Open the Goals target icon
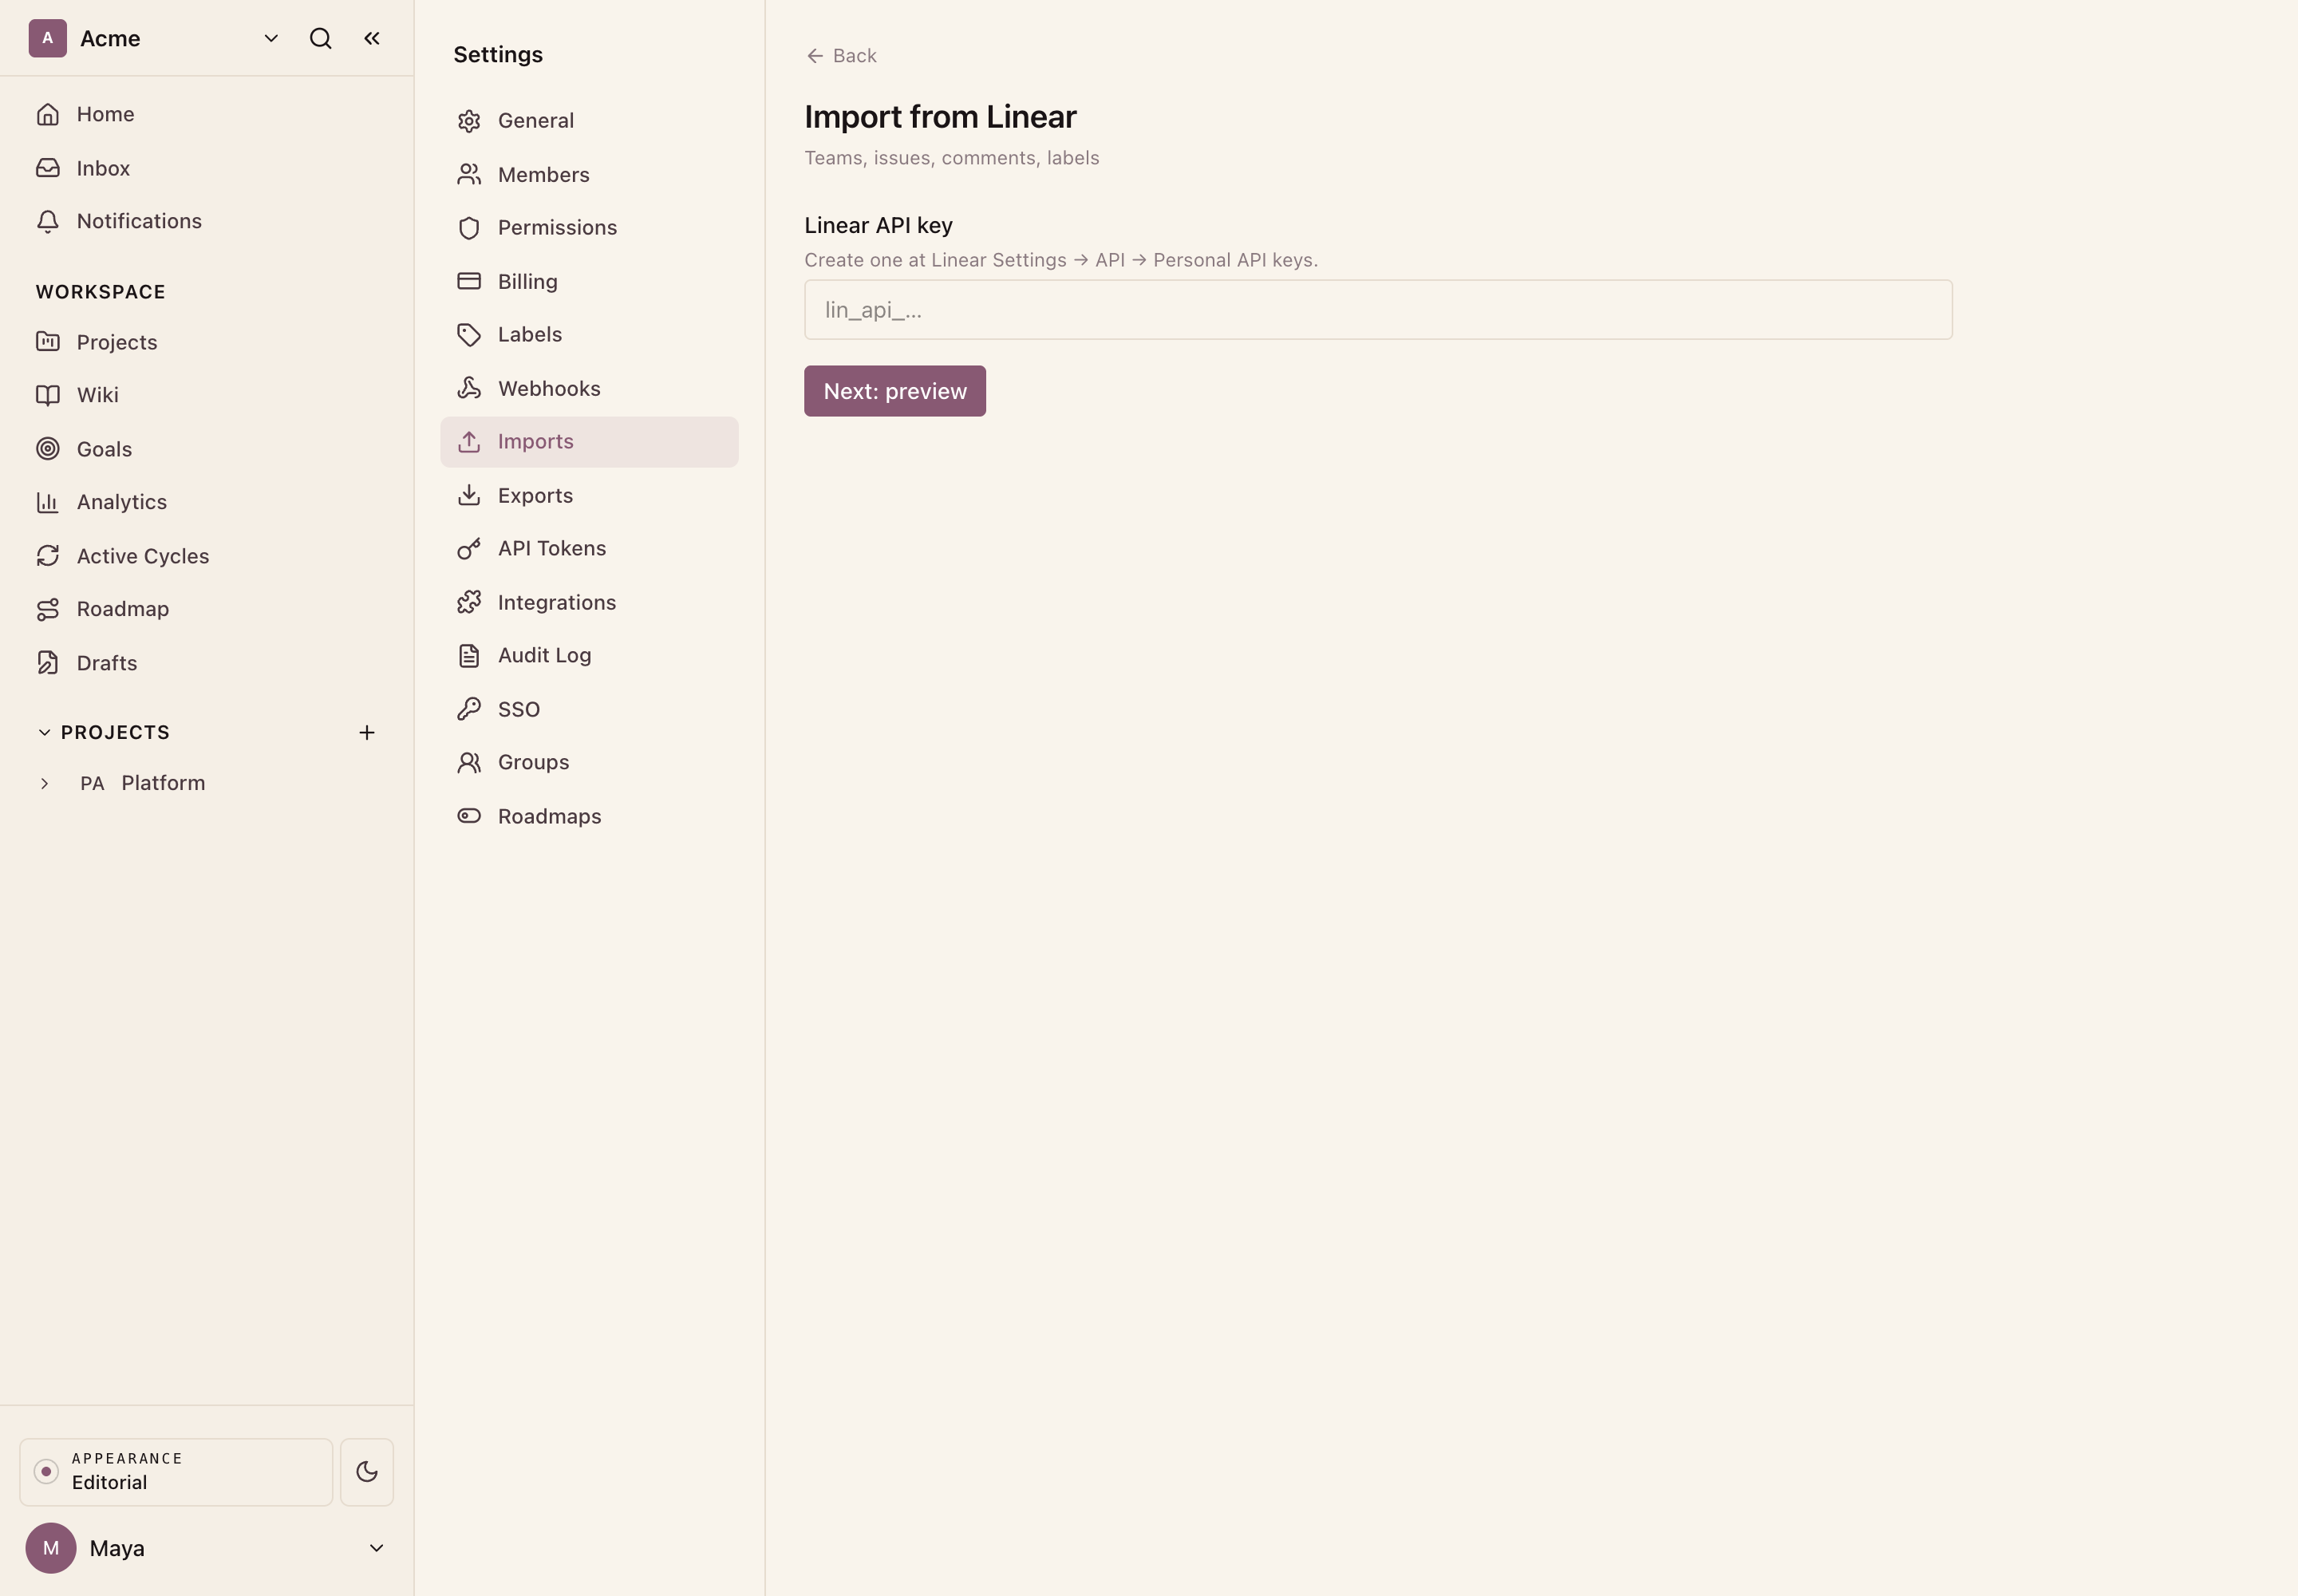The image size is (2298, 1596). [x=48, y=449]
